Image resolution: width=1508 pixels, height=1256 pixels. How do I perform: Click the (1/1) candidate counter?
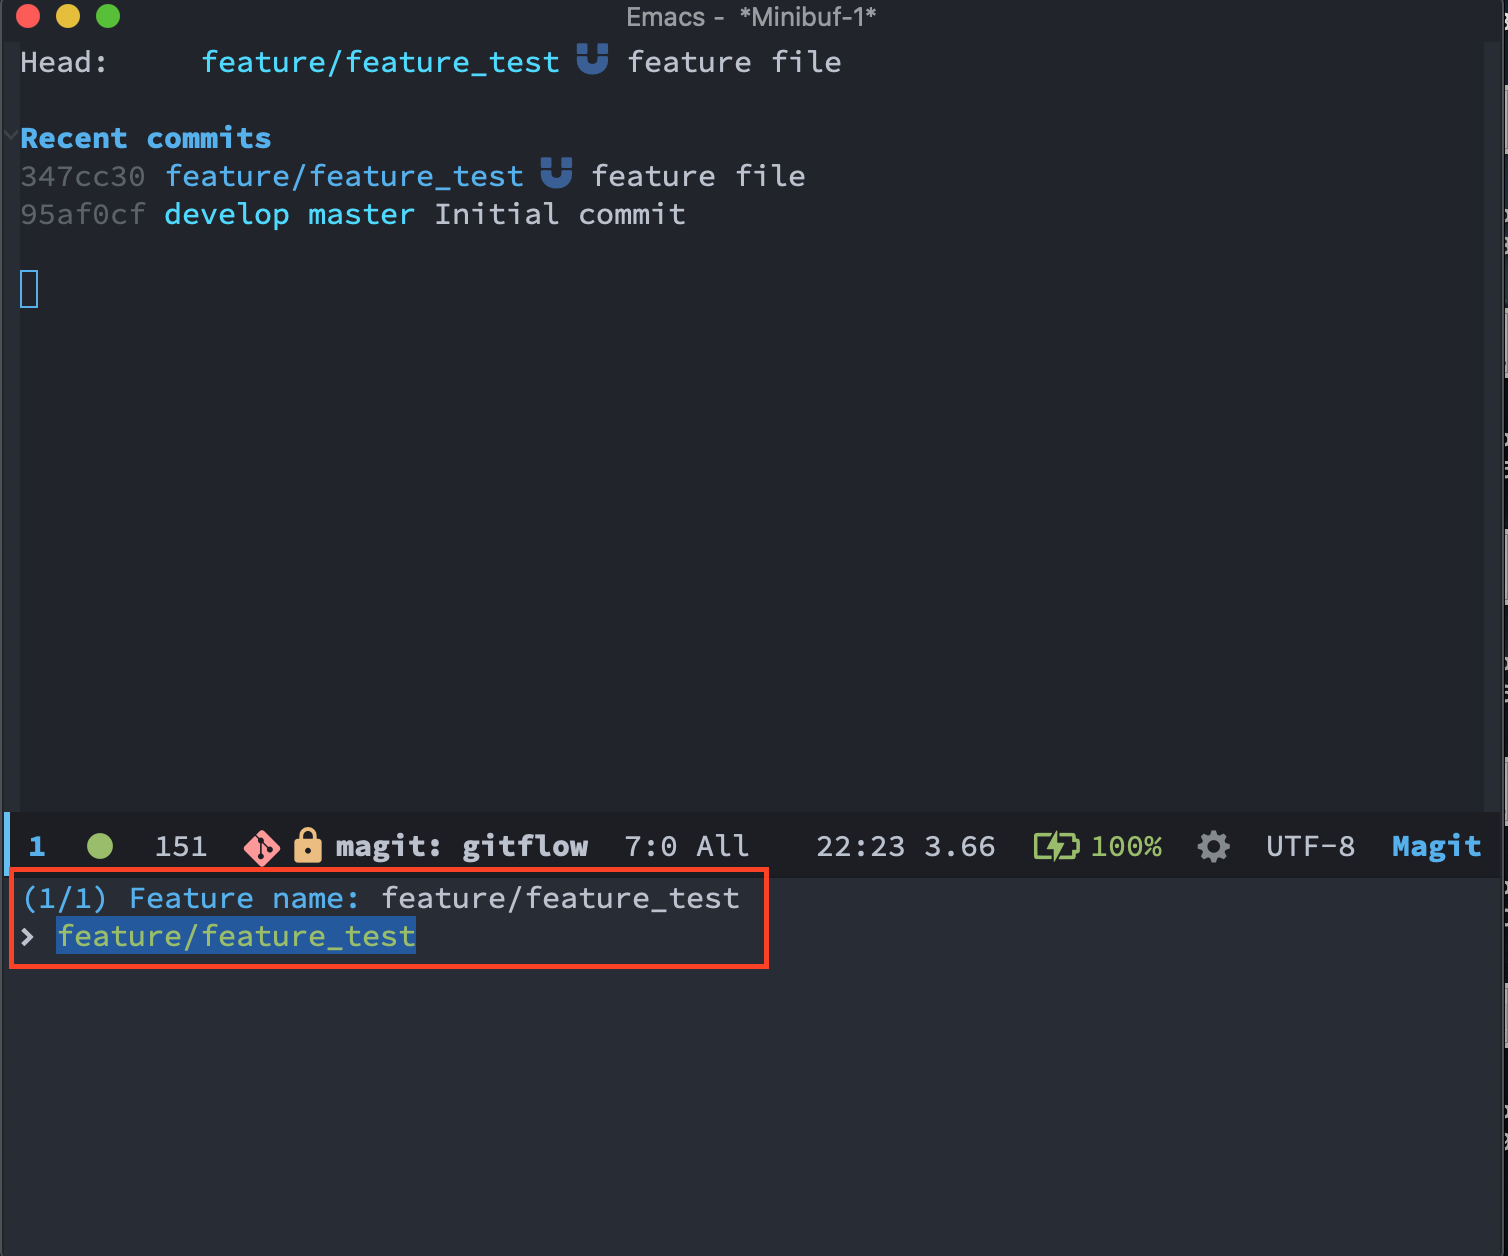coord(65,898)
